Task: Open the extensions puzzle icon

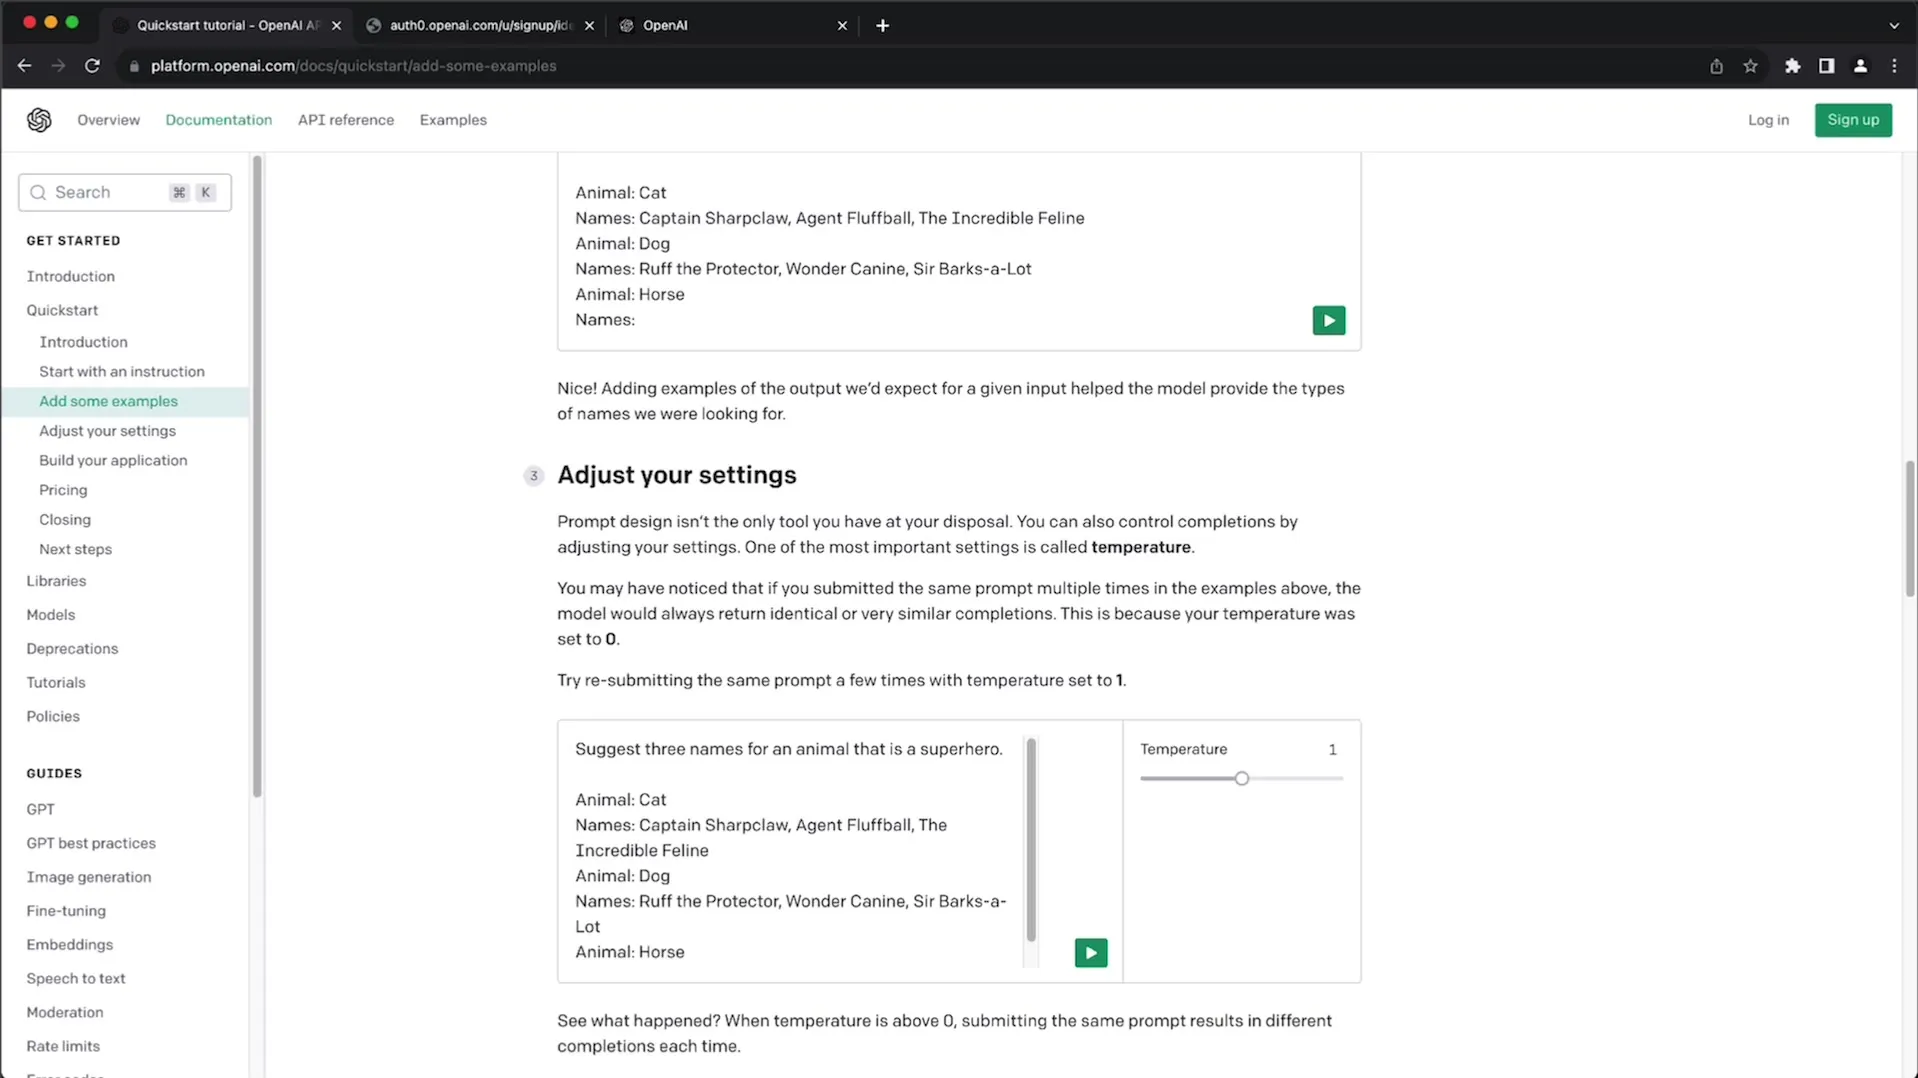Action: [1792, 66]
